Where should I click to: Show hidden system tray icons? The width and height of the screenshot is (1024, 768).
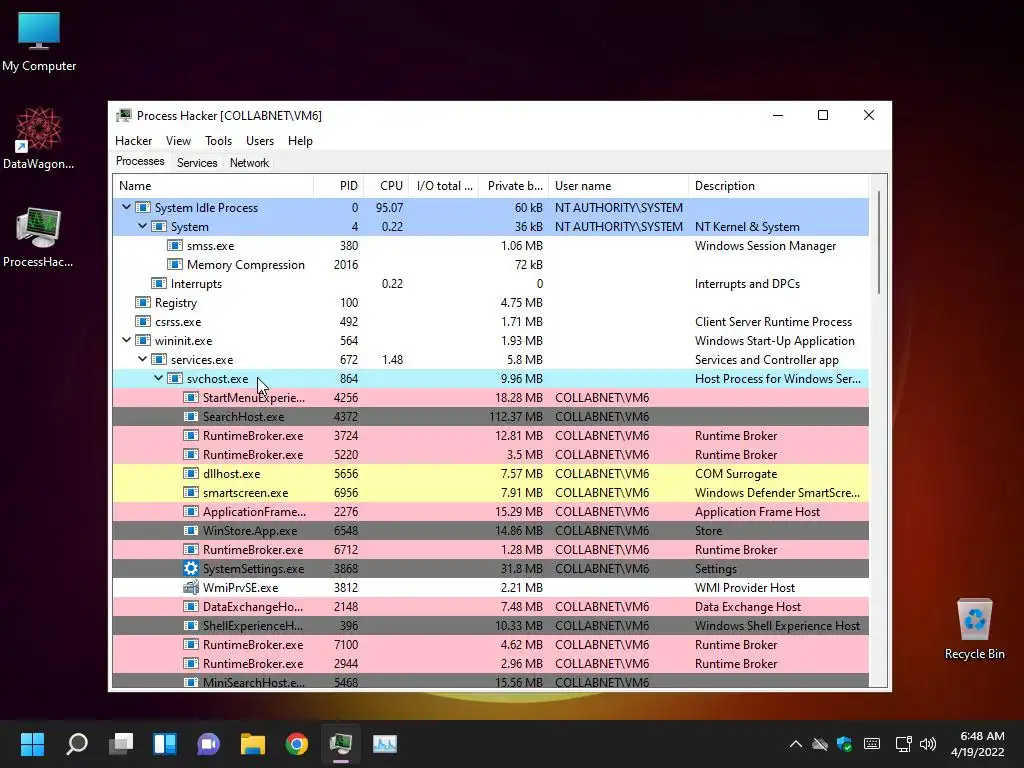[795, 744]
